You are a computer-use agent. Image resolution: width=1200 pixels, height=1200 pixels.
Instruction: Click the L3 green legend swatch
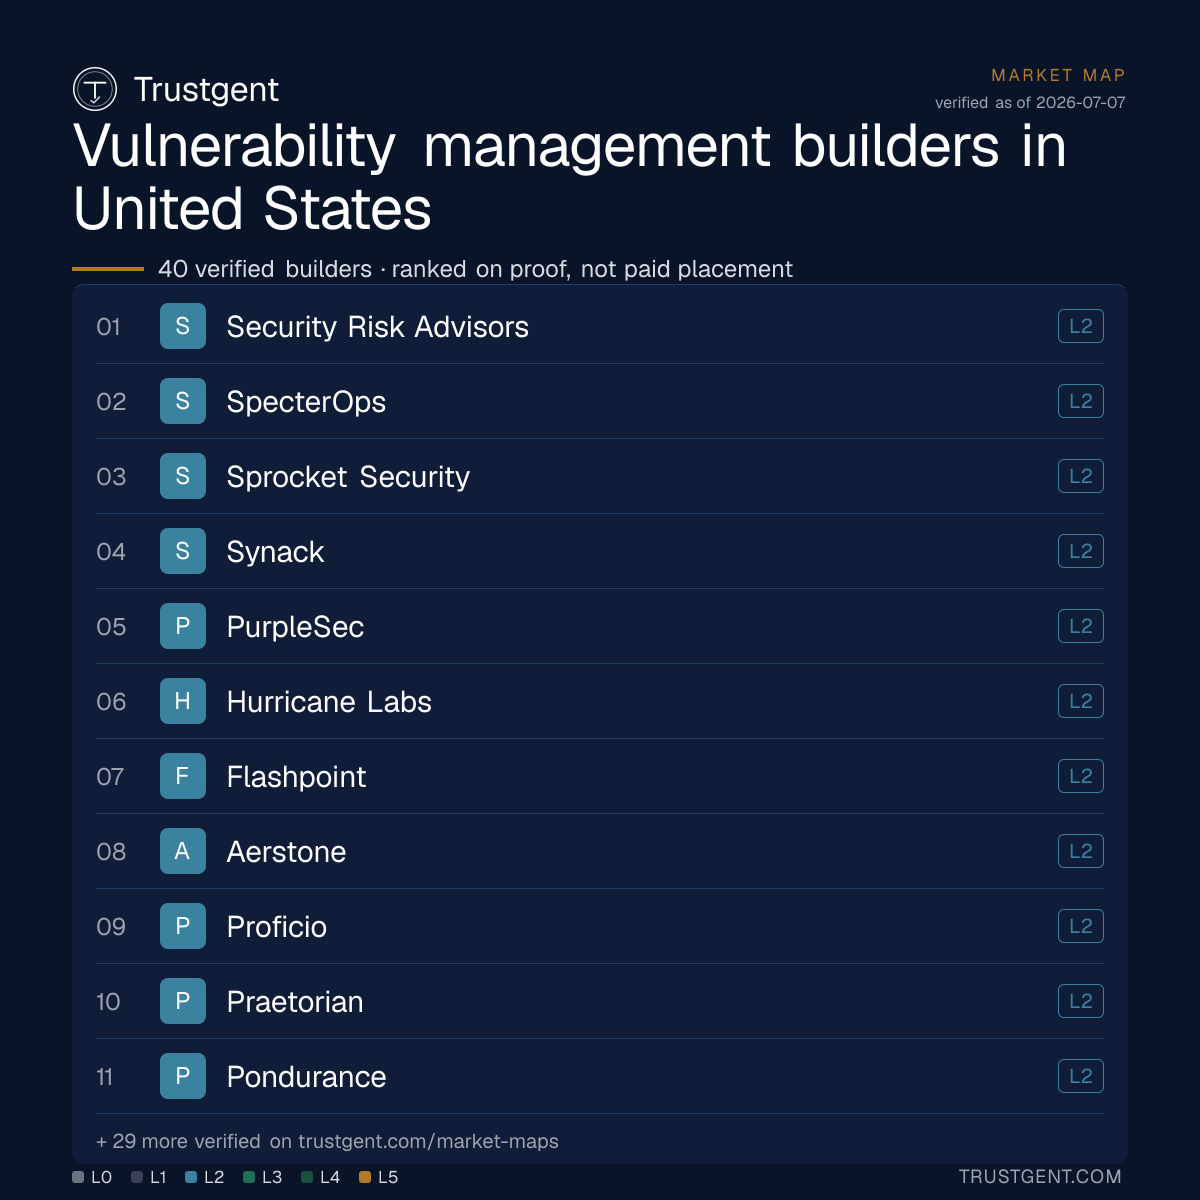tap(249, 1177)
